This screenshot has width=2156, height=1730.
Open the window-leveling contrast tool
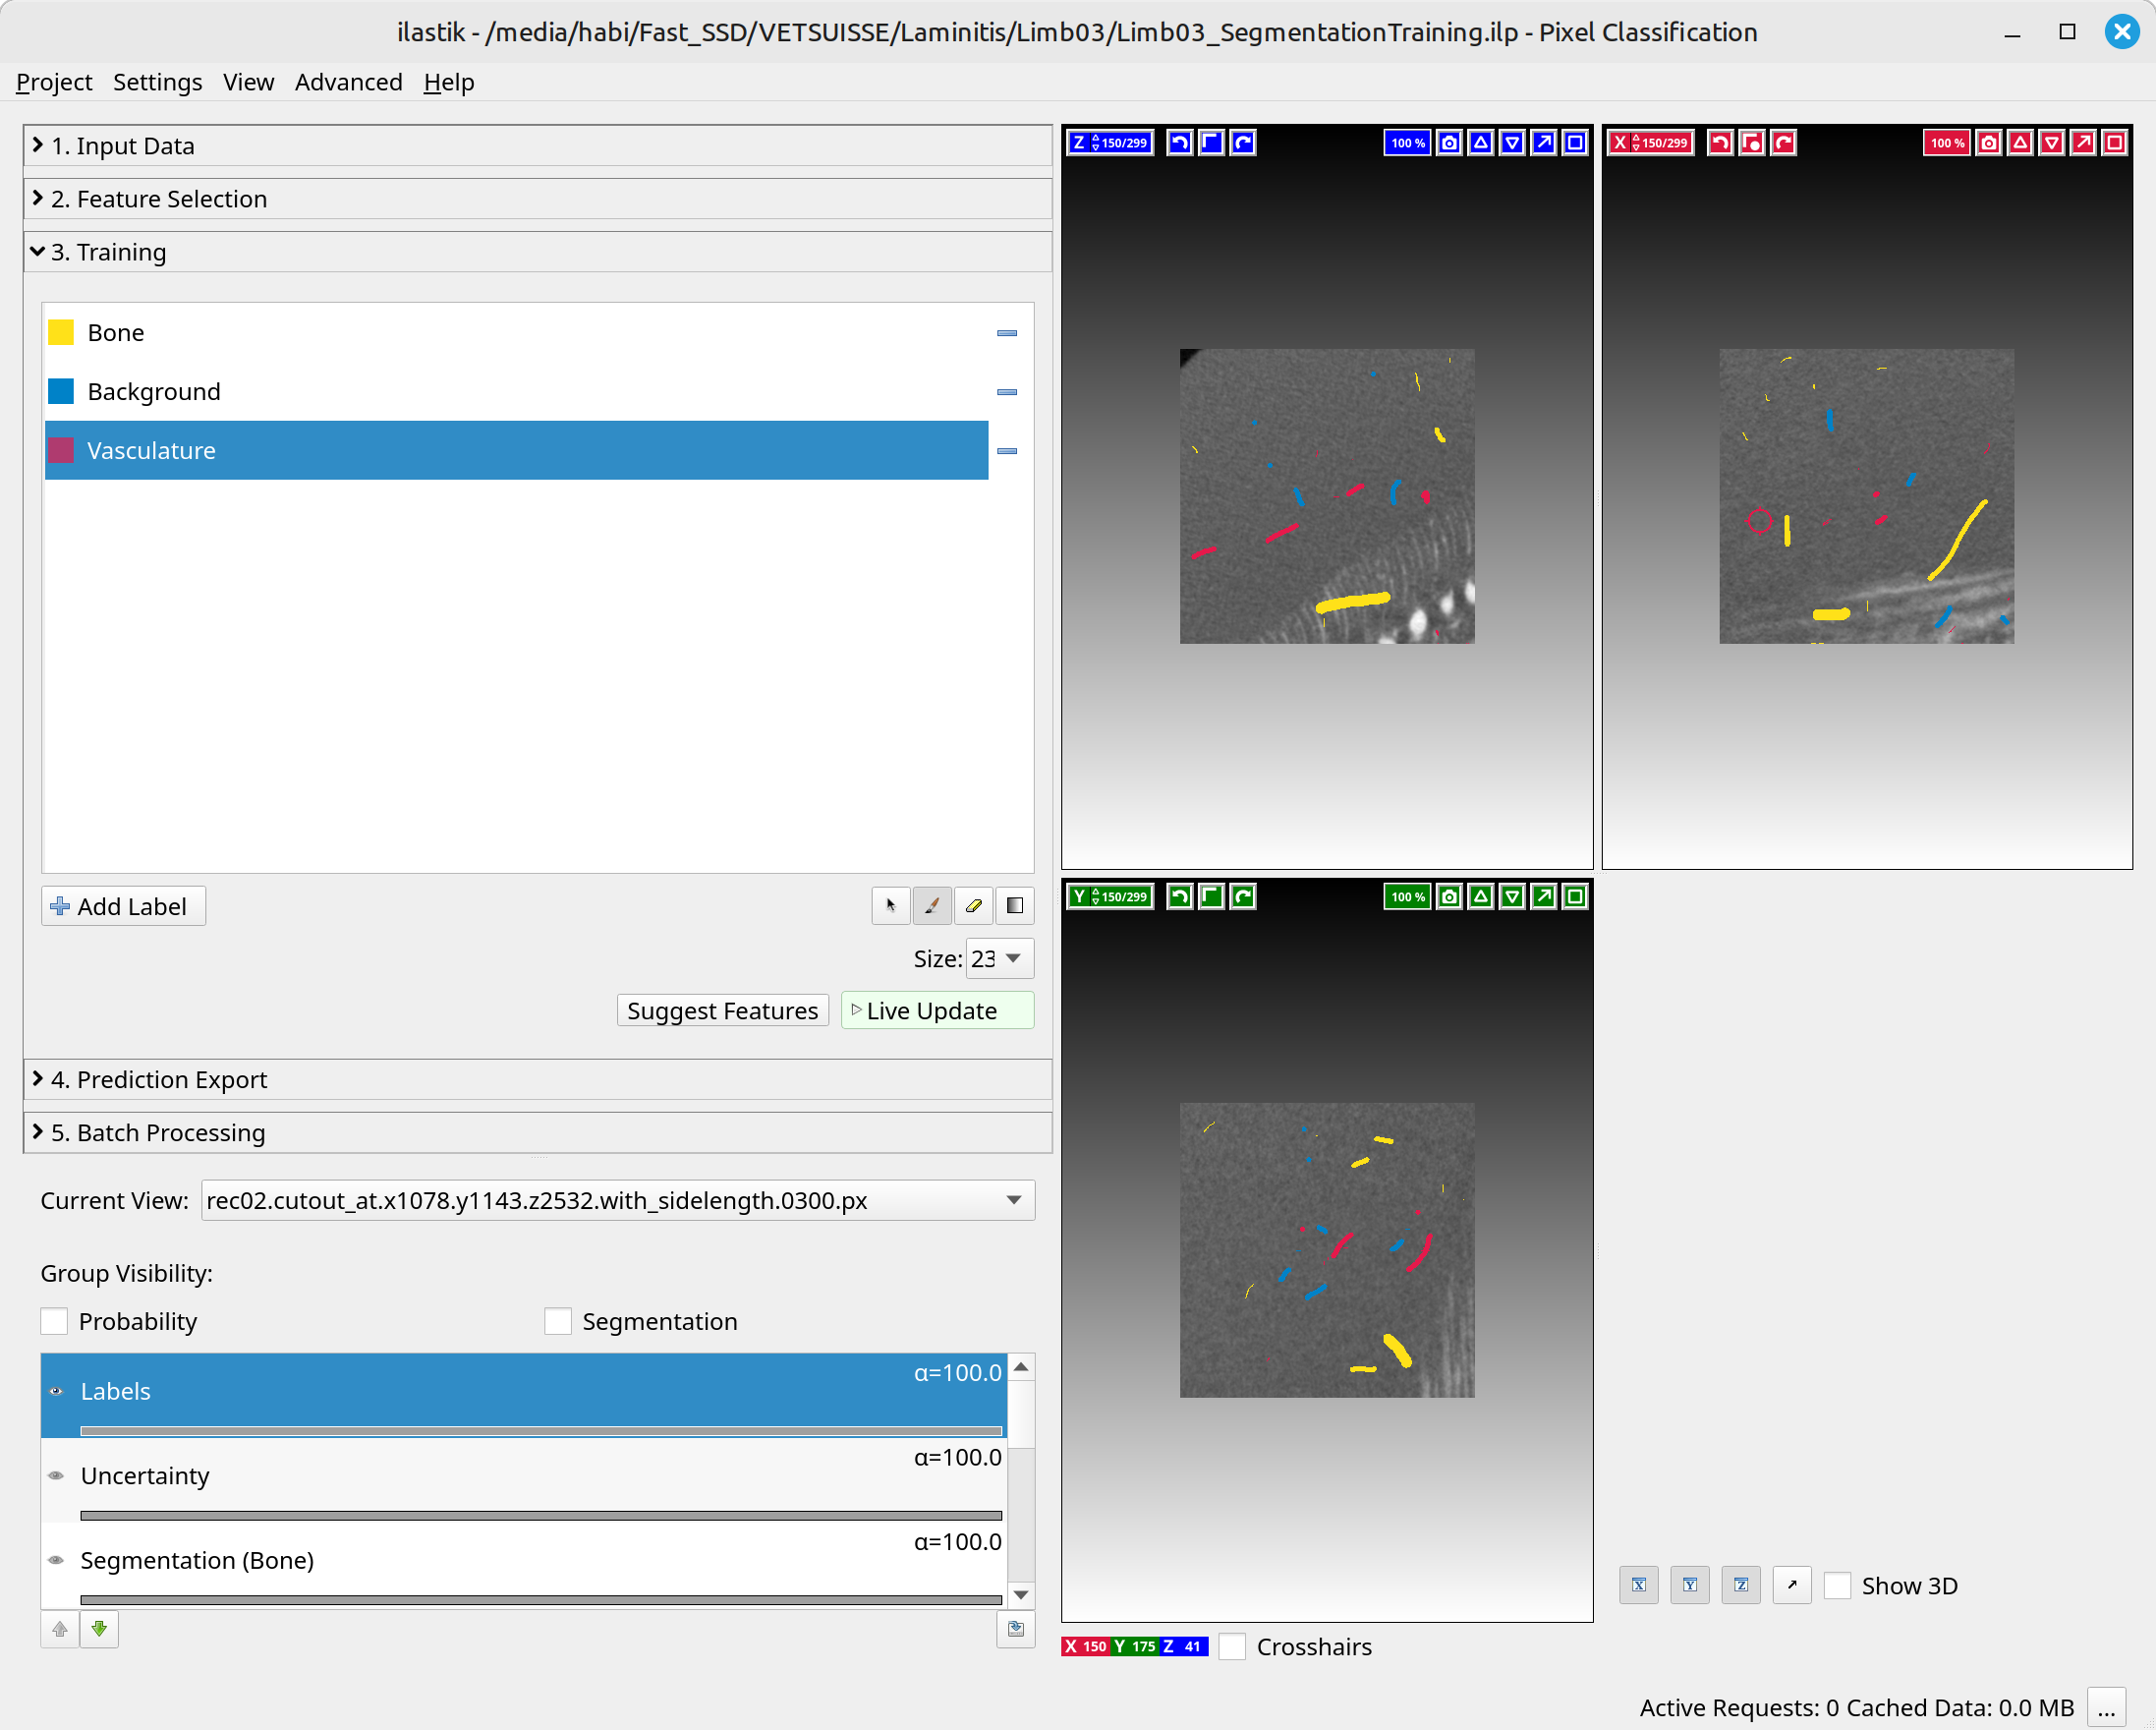pos(1015,905)
